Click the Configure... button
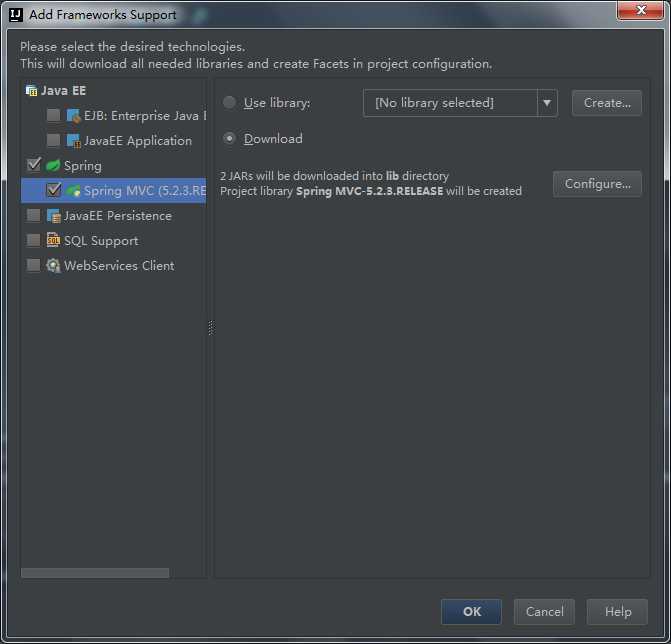The height and width of the screenshot is (644, 671). tap(597, 184)
